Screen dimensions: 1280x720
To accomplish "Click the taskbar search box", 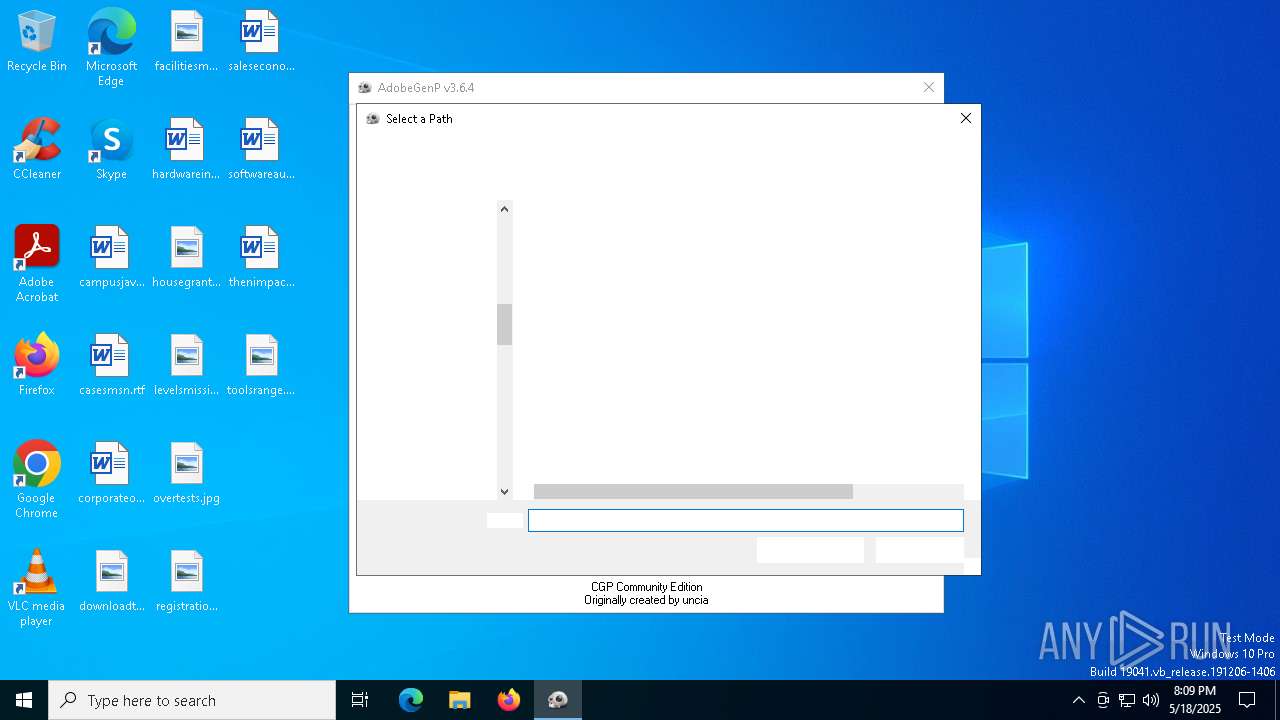I will pyautogui.click(x=192, y=700).
